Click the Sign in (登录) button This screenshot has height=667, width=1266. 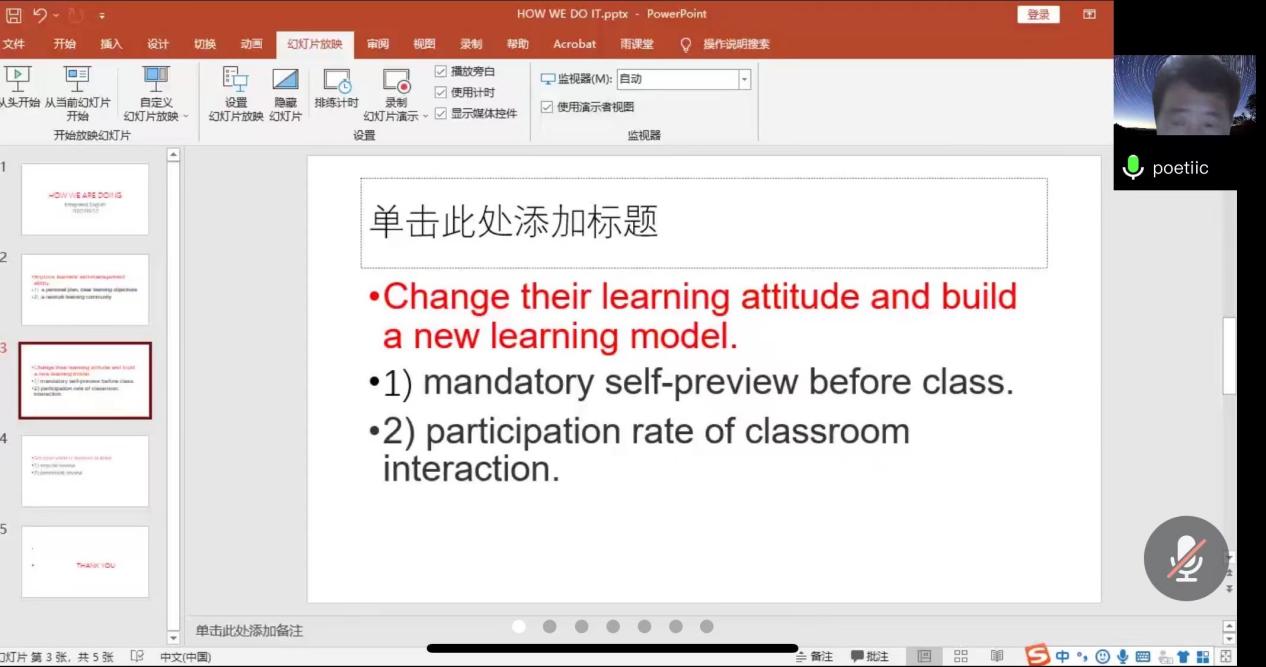pos(1038,14)
